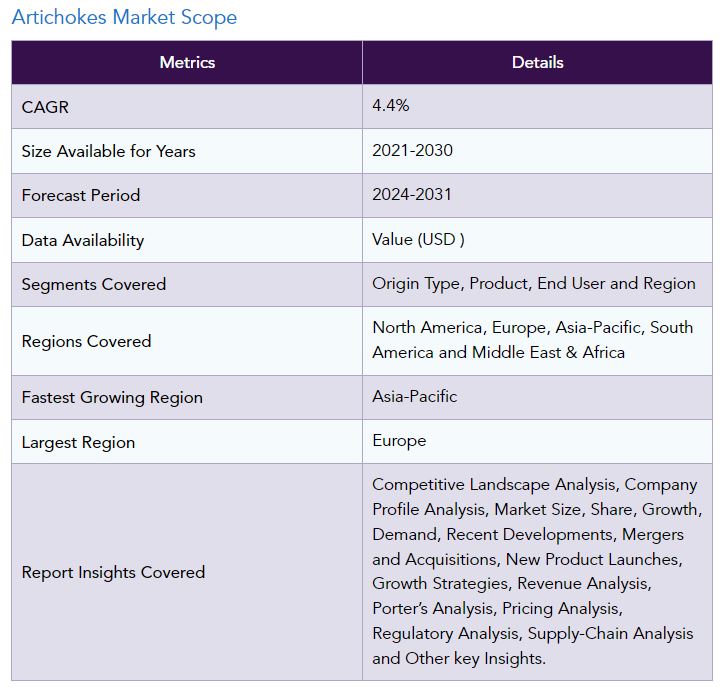Click the Segments Covered label

coord(94,284)
